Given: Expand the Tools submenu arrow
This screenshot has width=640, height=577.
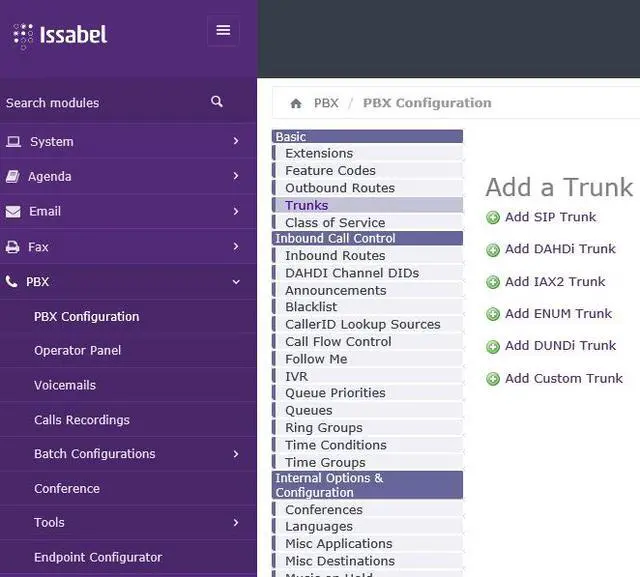Looking at the screenshot, I should coord(236,522).
